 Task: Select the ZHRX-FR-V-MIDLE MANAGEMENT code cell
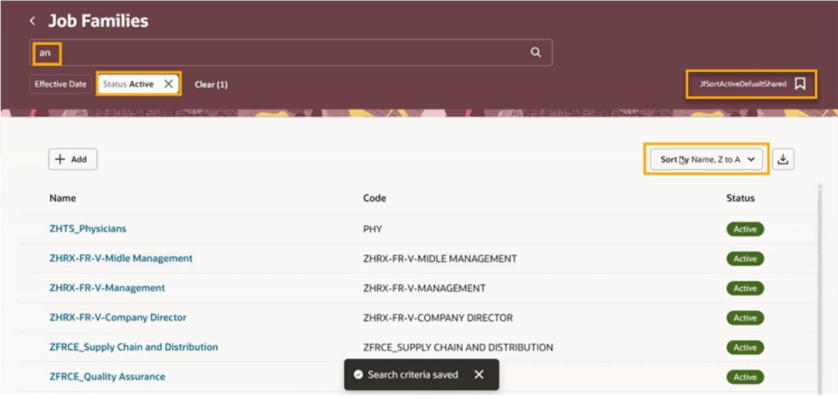click(440, 259)
